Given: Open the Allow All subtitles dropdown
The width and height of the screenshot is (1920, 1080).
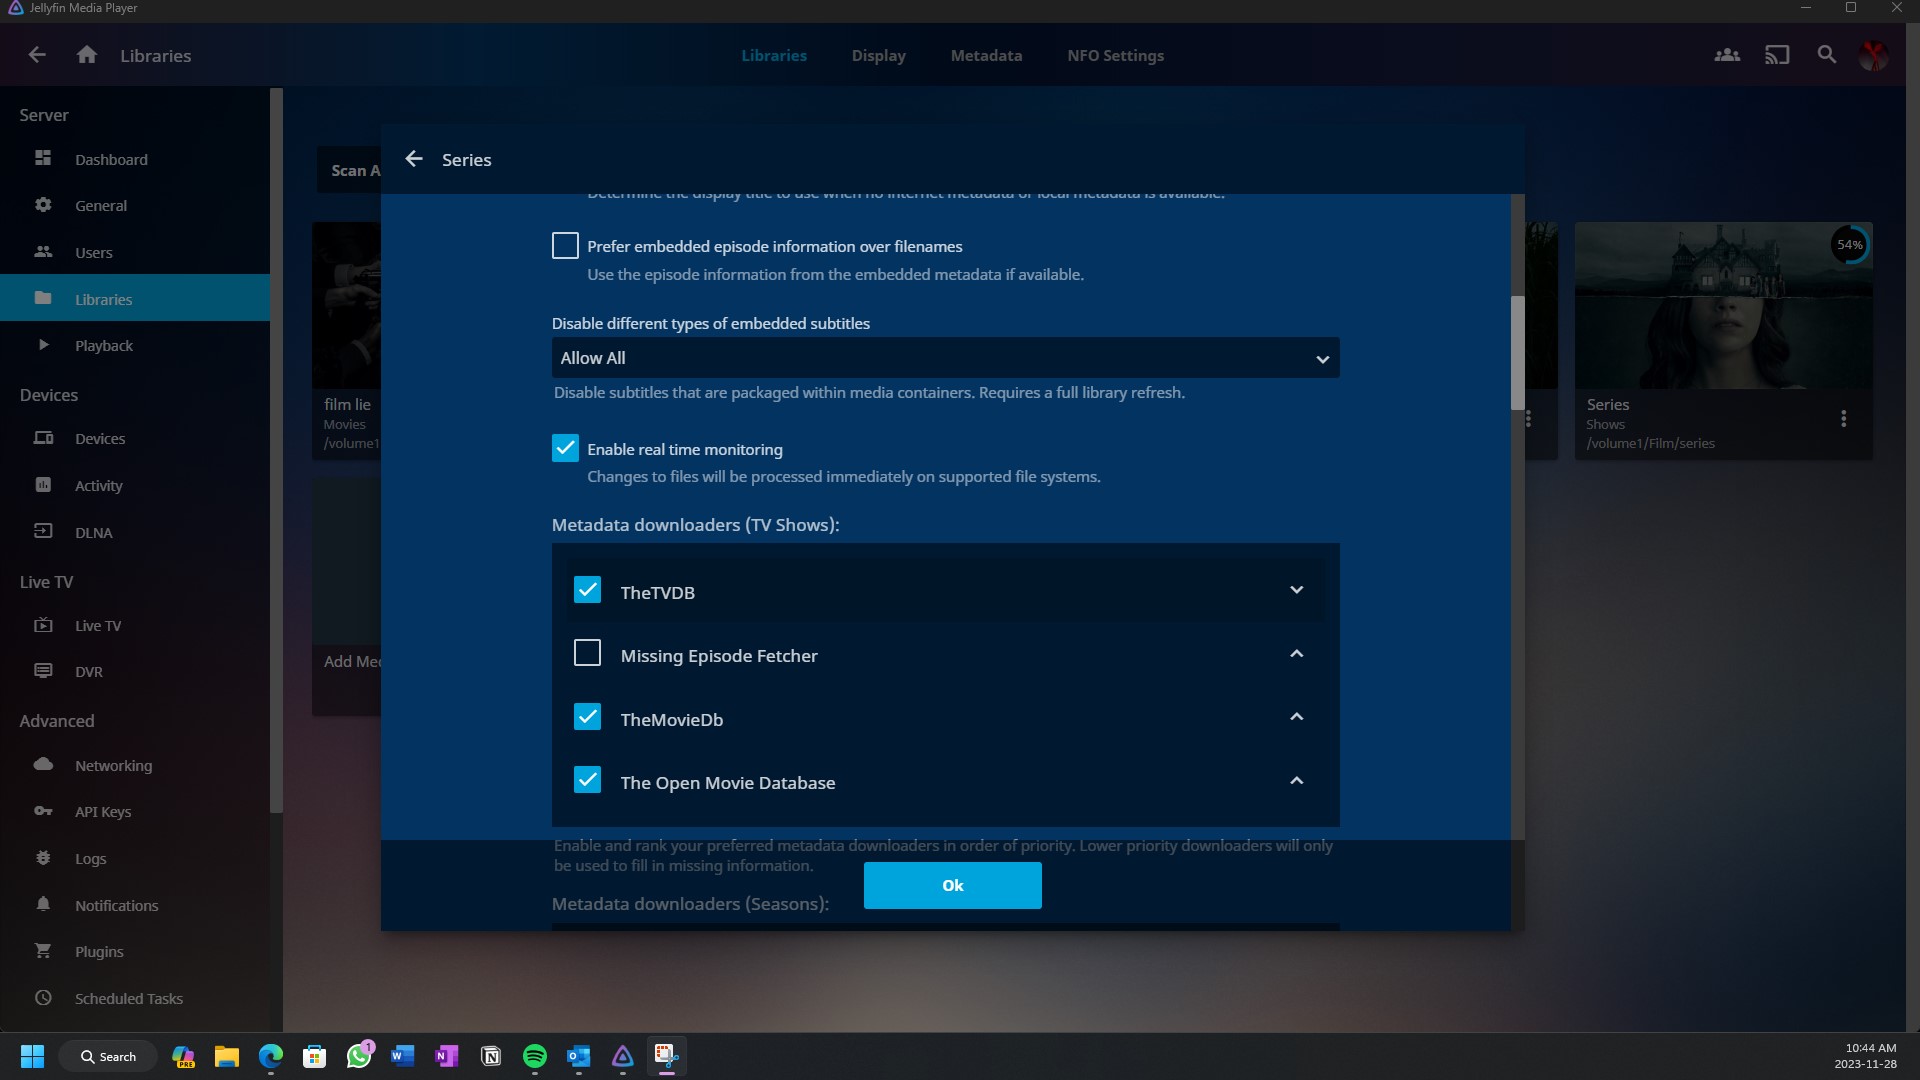Looking at the screenshot, I should click(x=945, y=358).
